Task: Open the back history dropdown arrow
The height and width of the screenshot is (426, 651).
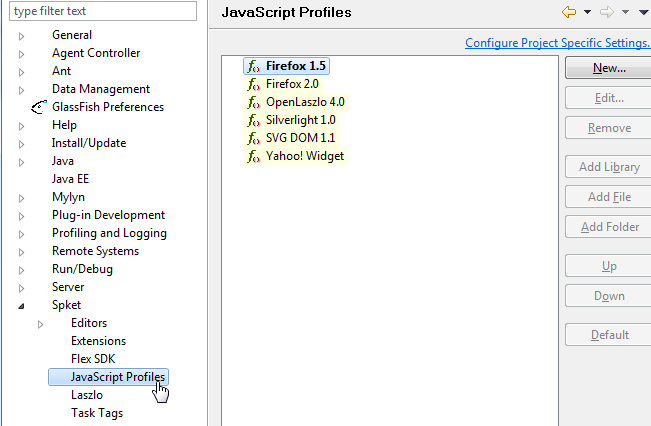Action: pos(587,12)
